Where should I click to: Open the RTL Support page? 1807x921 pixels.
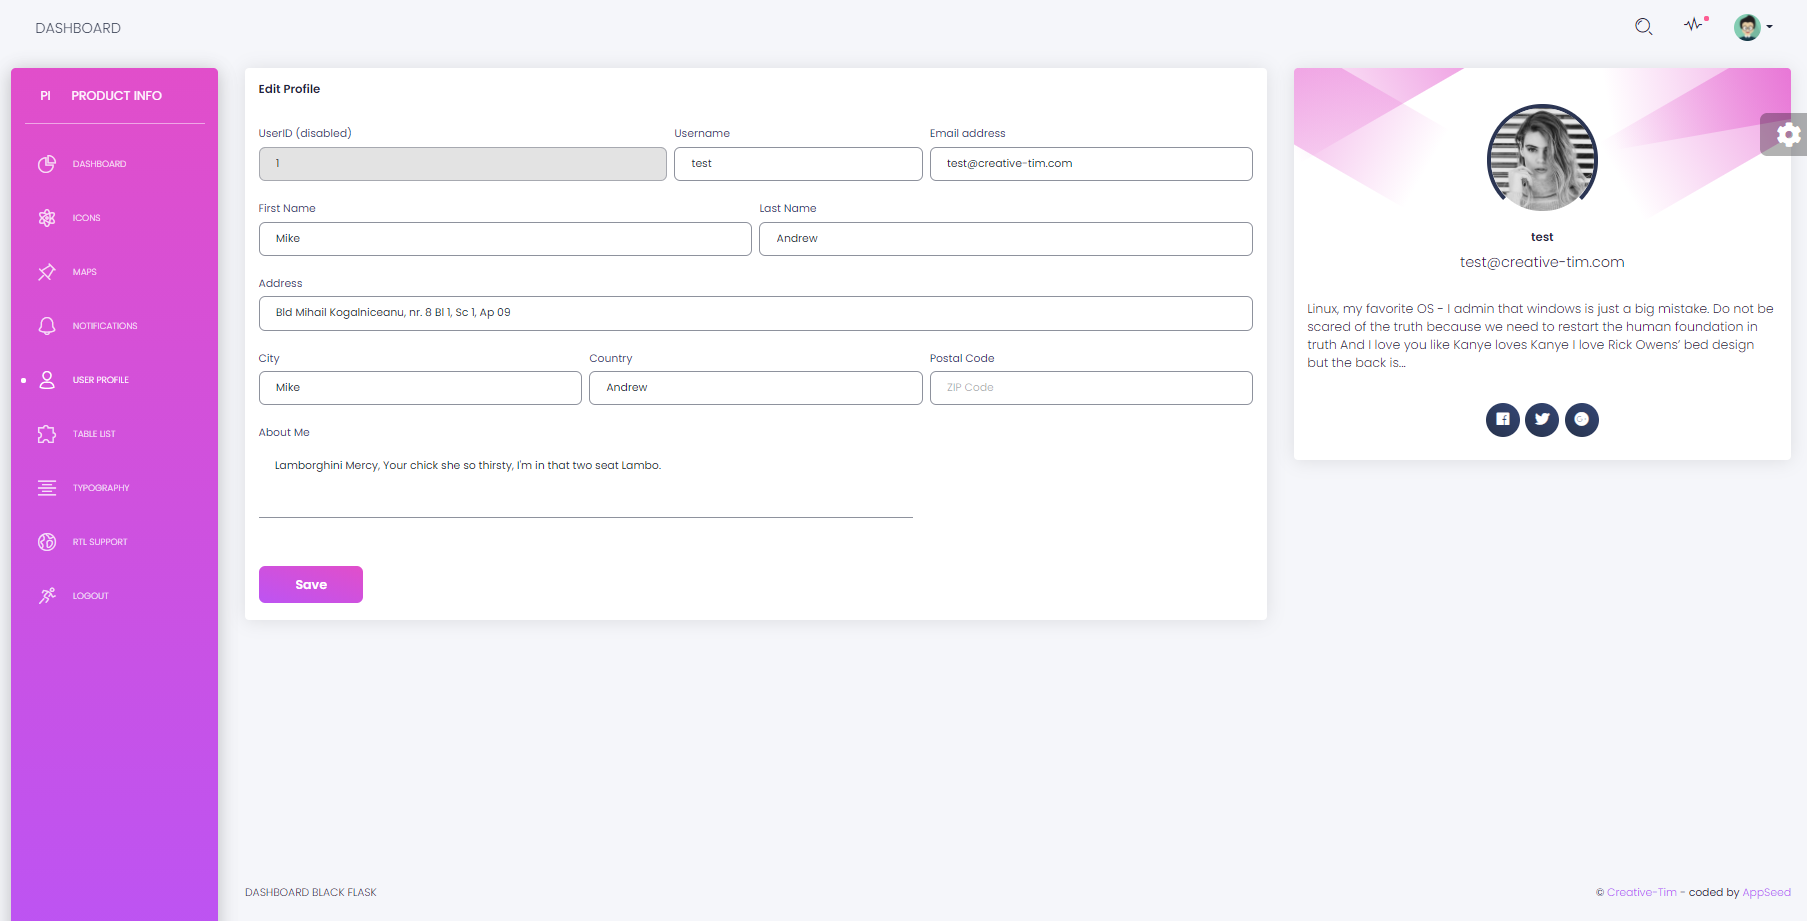(x=99, y=541)
